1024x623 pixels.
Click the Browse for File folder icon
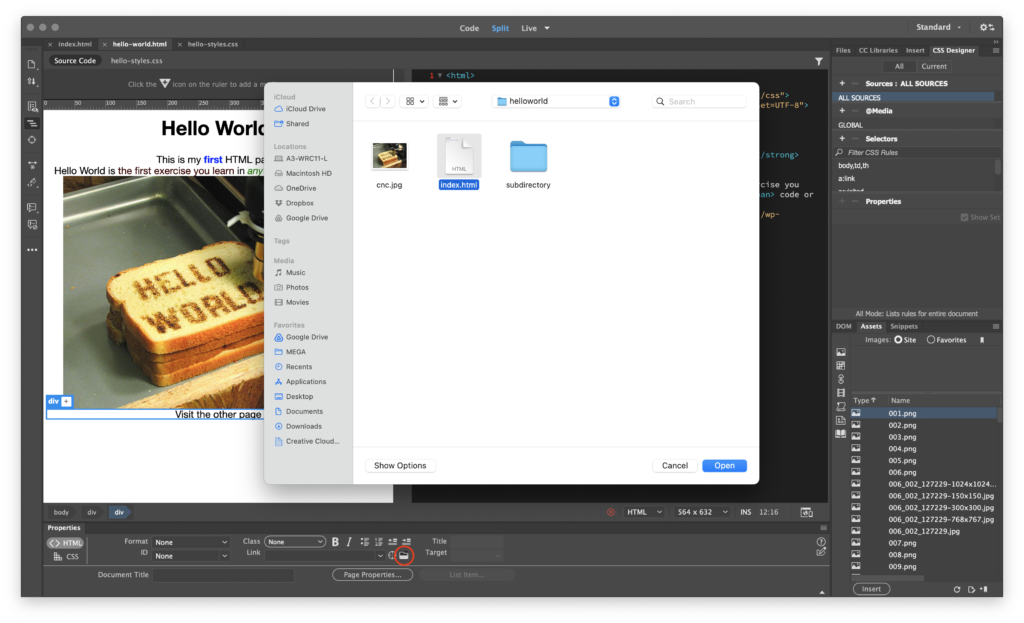[x=404, y=555]
